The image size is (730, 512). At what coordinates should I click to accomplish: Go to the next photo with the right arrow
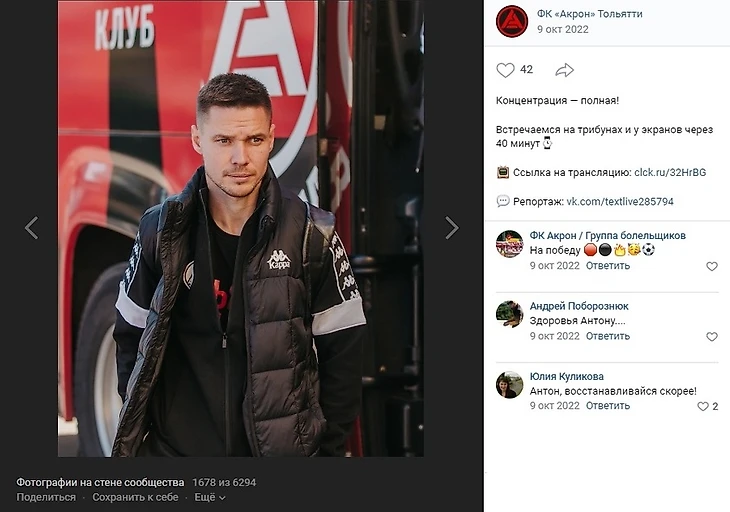(x=452, y=228)
